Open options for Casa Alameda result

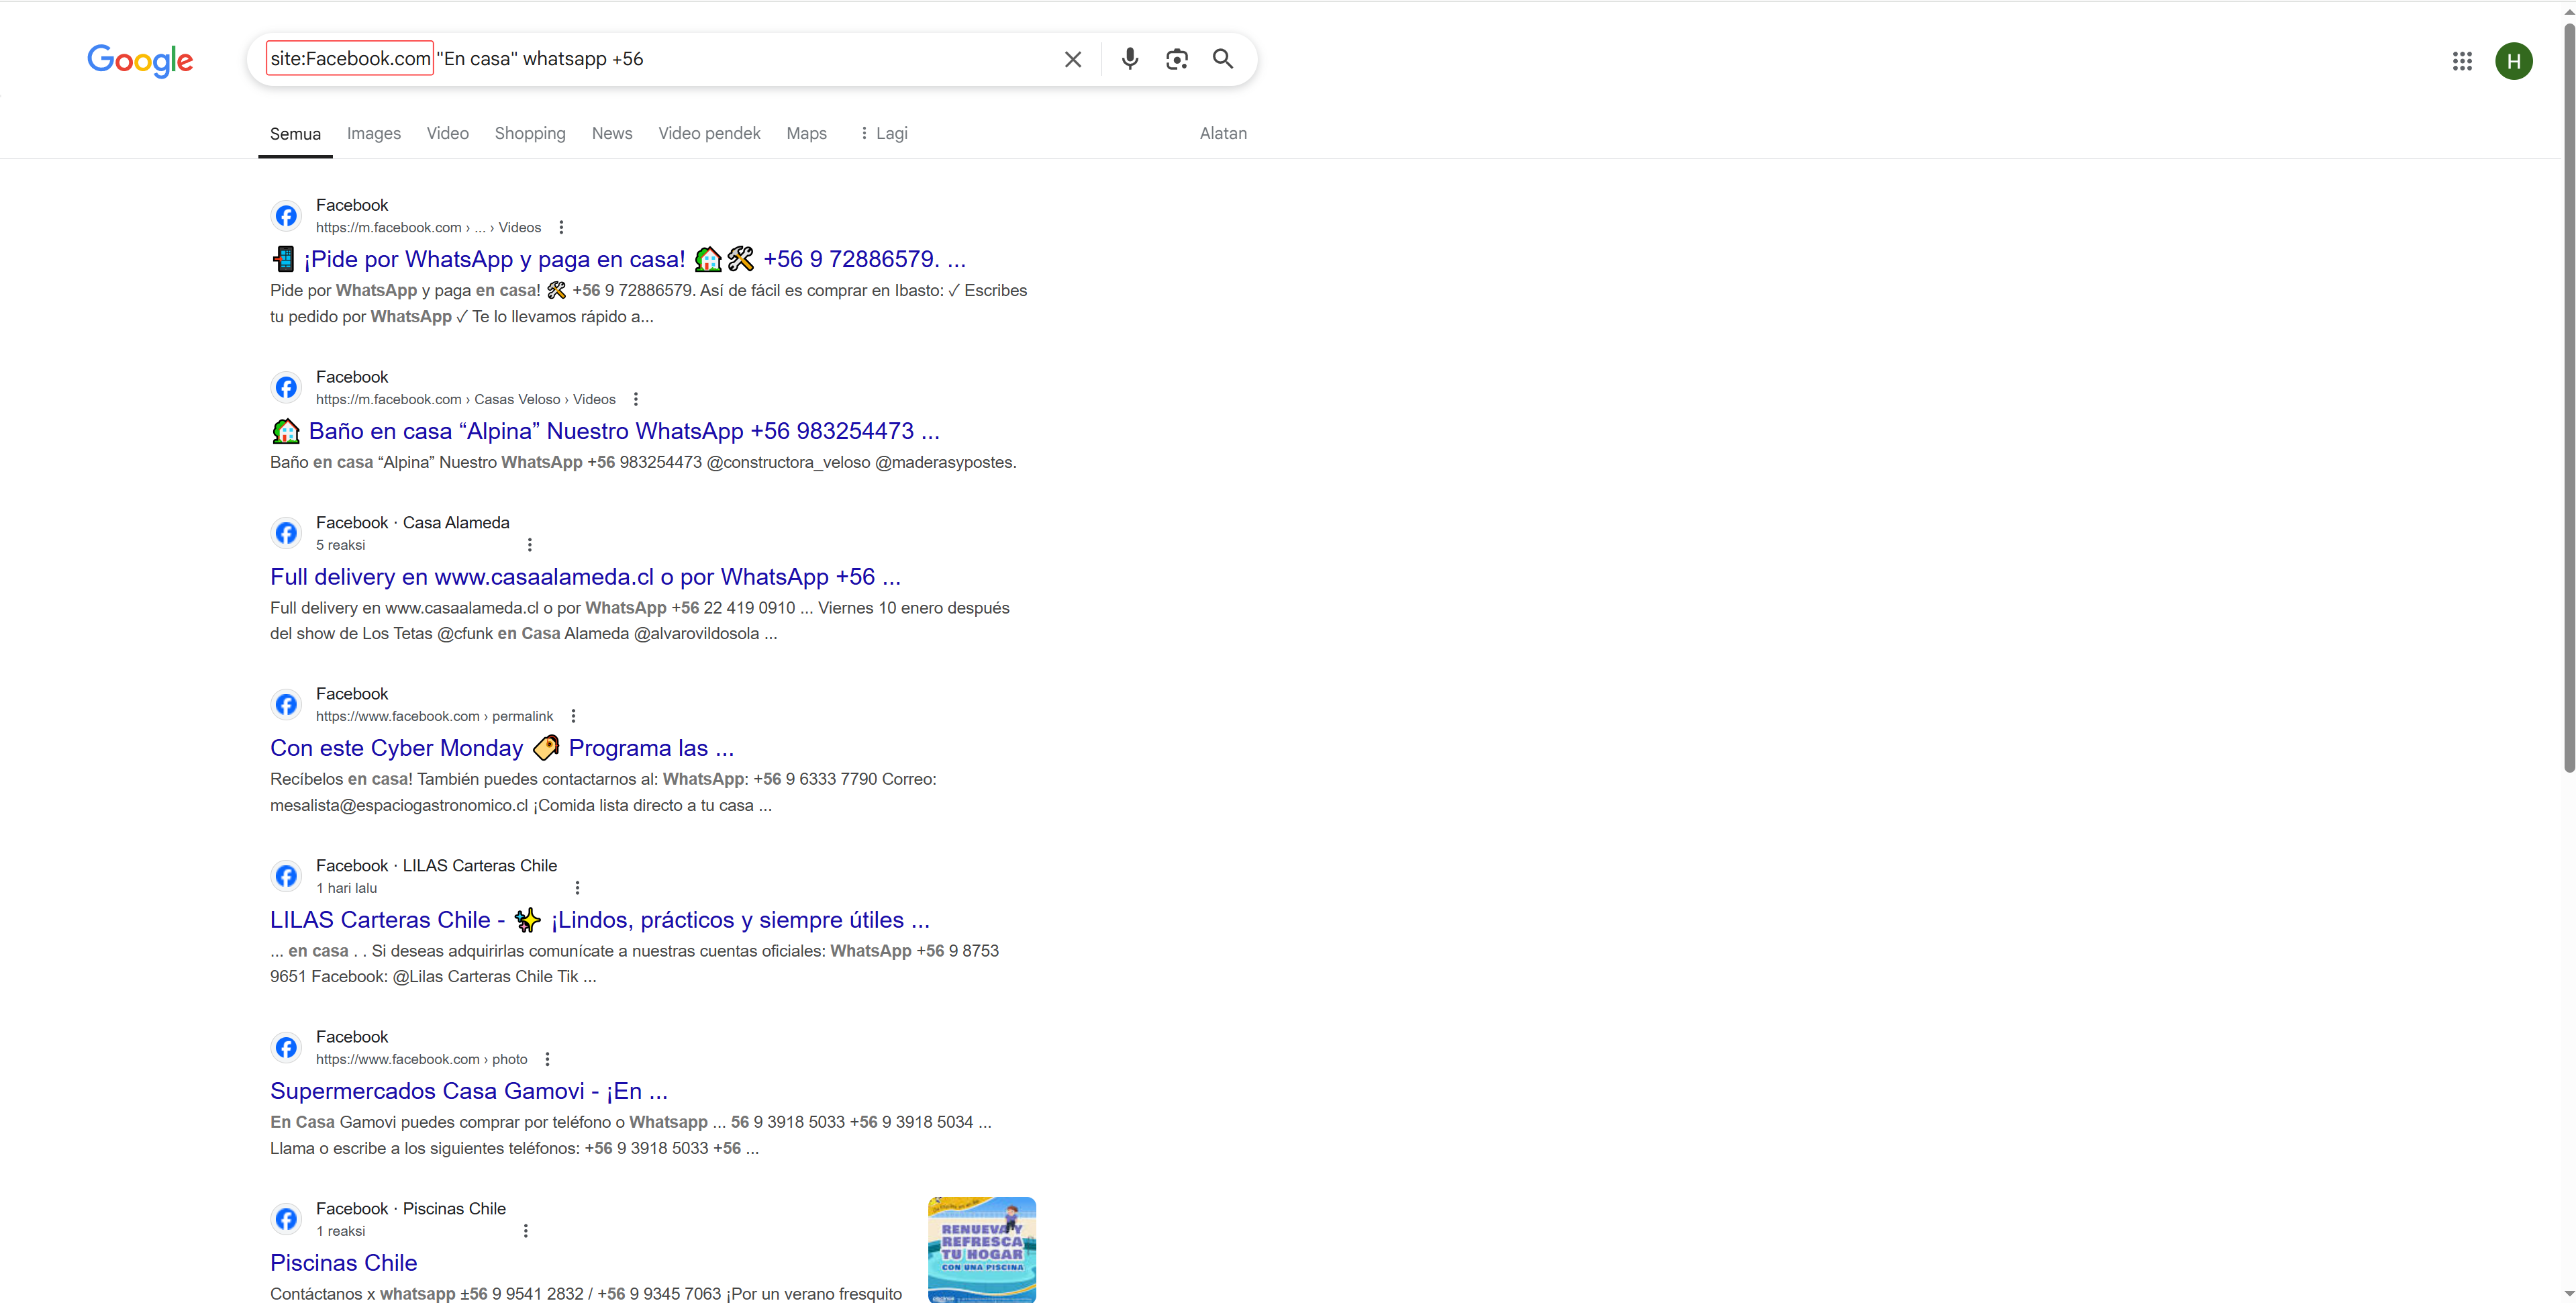pos(530,545)
